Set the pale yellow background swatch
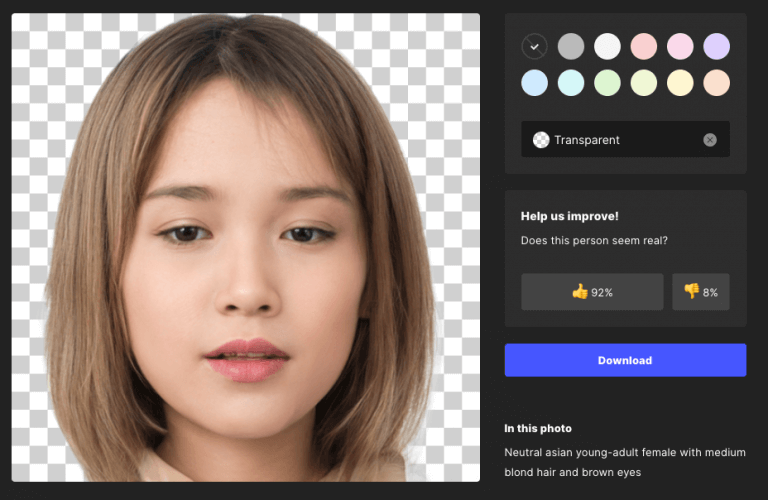Image resolution: width=768 pixels, height=500 pixels. 680,83
